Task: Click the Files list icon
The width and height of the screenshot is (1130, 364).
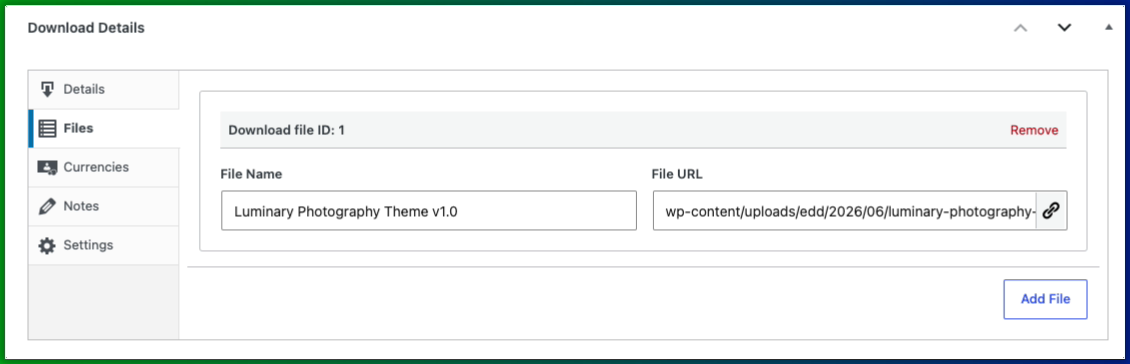Action: click(x=47, y=129)
